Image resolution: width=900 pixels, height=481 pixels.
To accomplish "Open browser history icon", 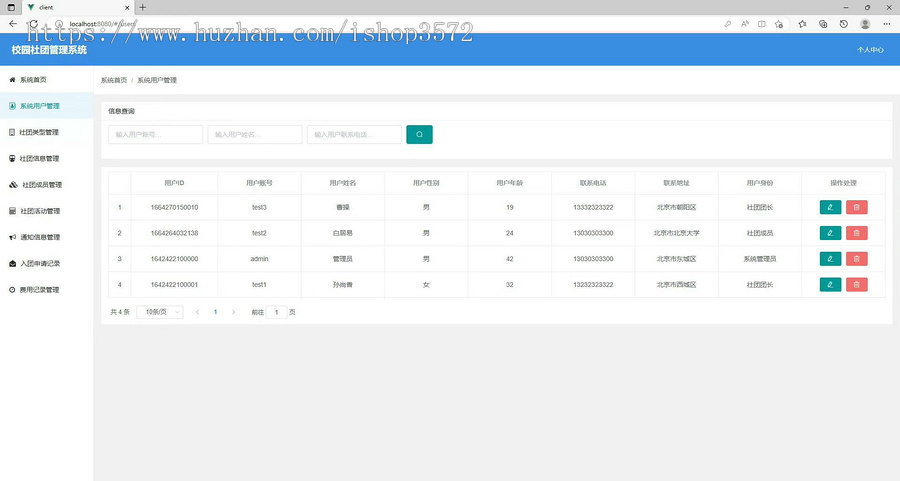I will [x=843, y=24].
